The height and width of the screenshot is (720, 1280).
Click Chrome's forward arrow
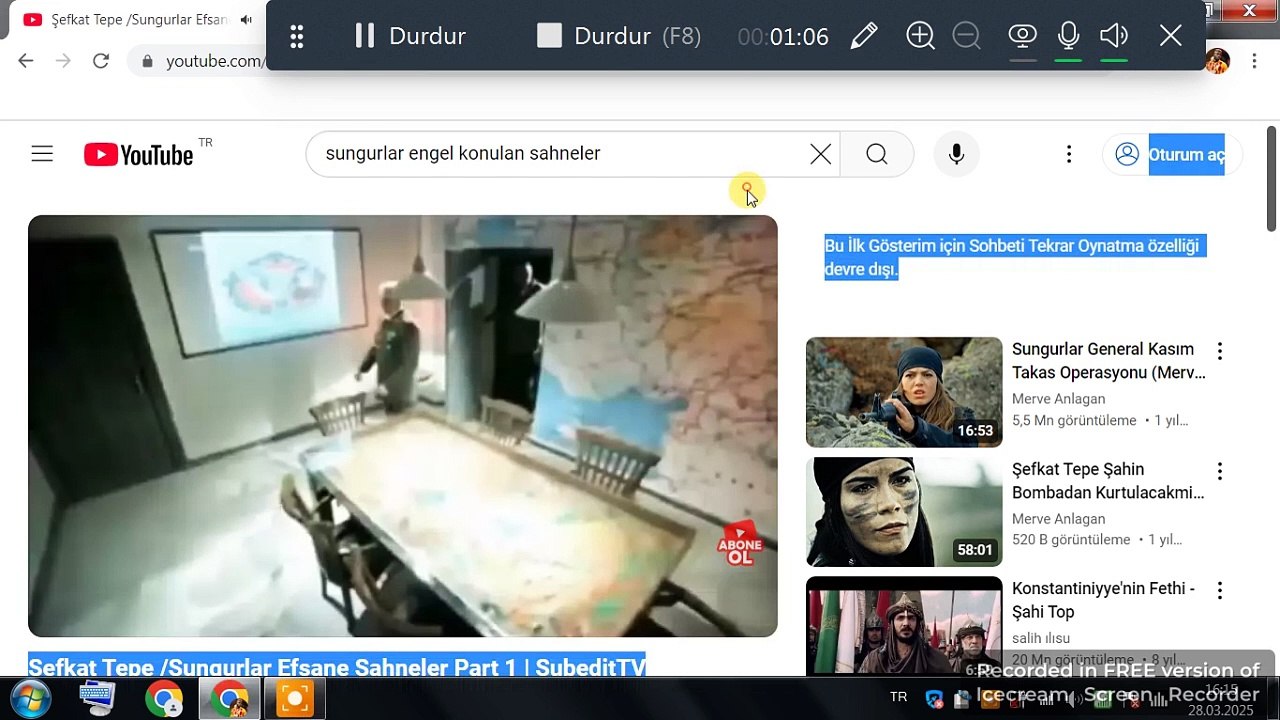pos(63,61)
